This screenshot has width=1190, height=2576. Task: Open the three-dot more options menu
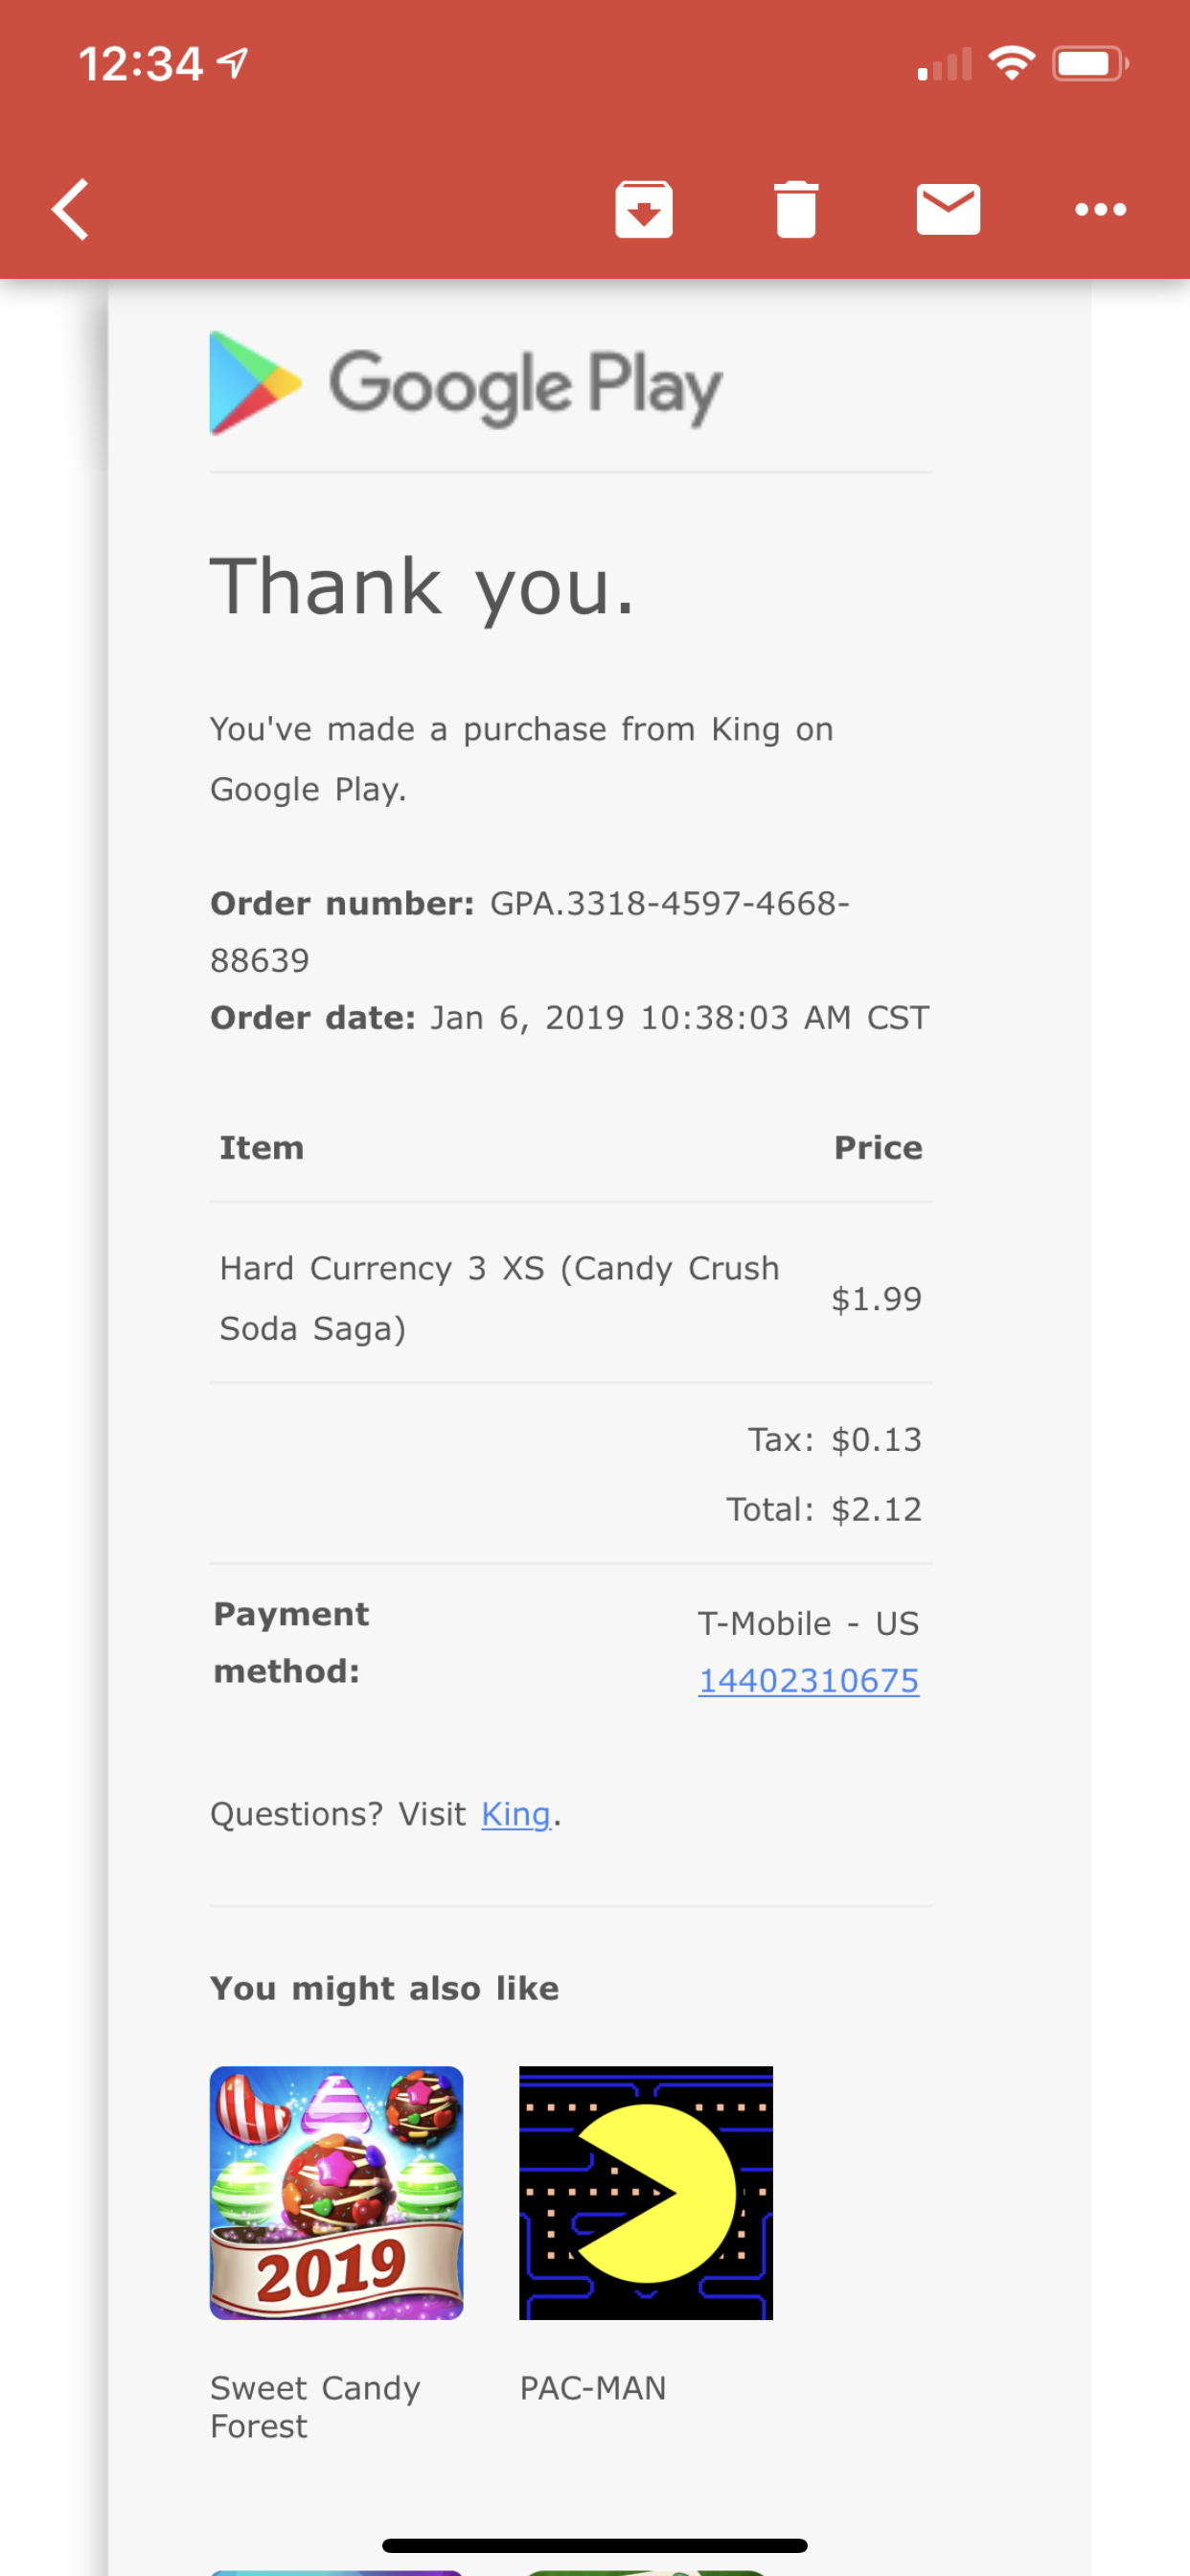click(1100, 210)
